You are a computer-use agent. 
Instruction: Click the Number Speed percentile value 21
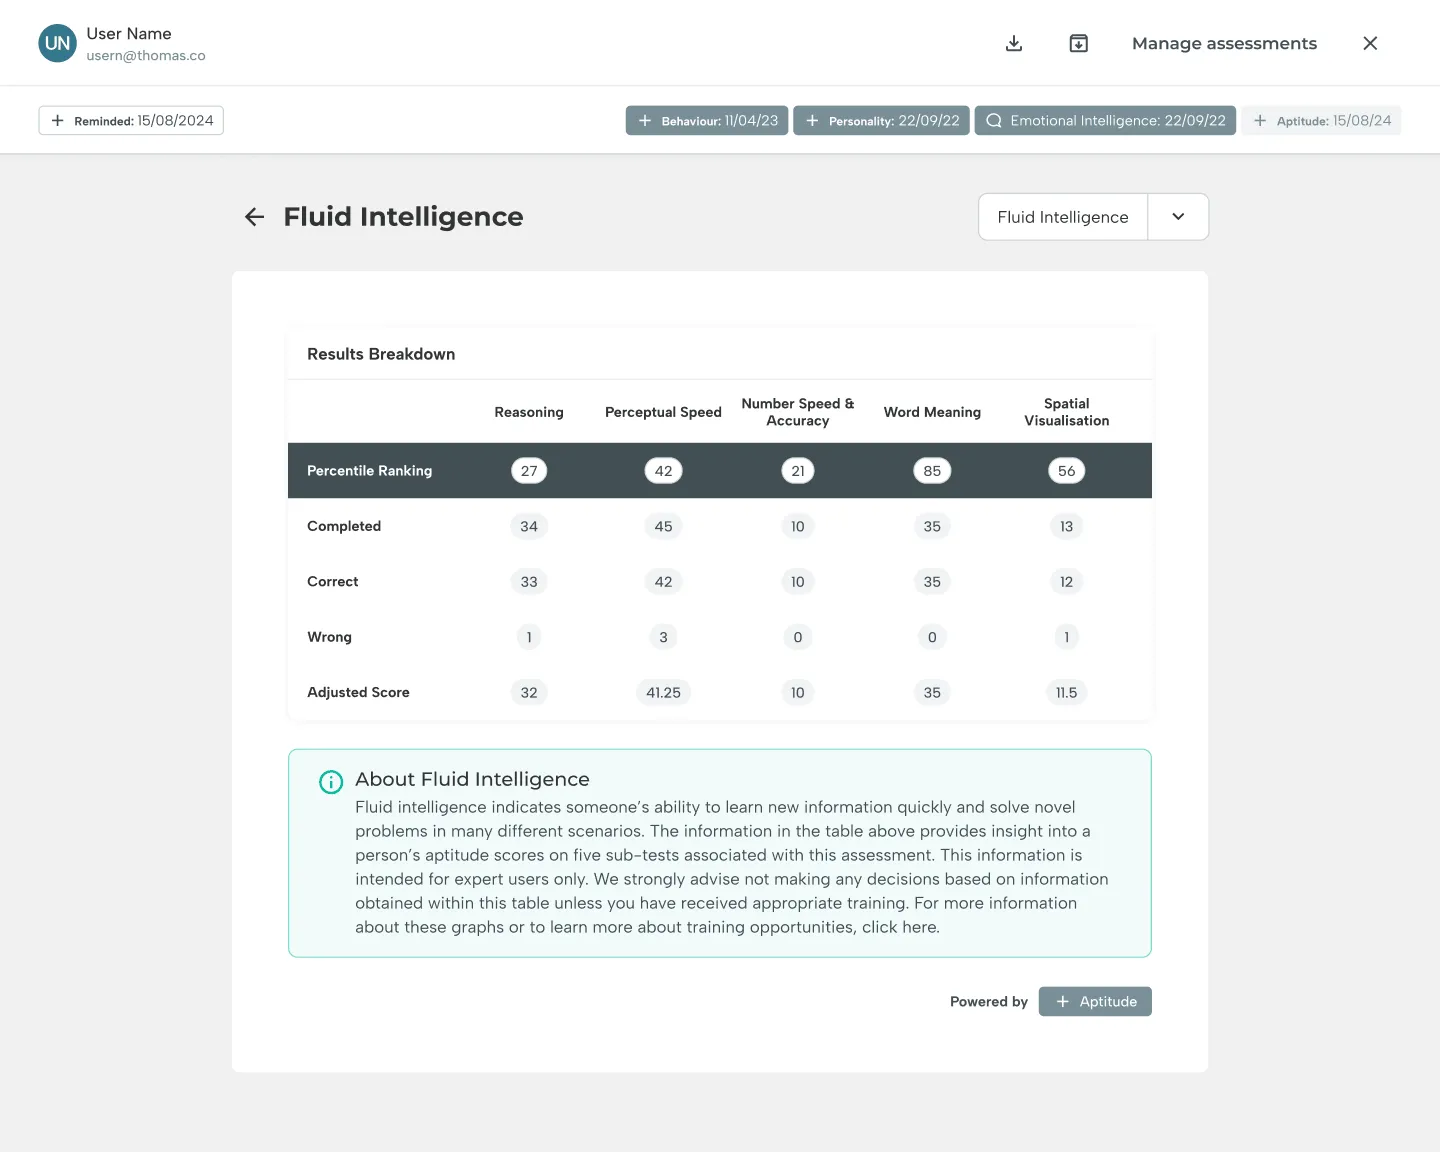click(x=798, y=471)
